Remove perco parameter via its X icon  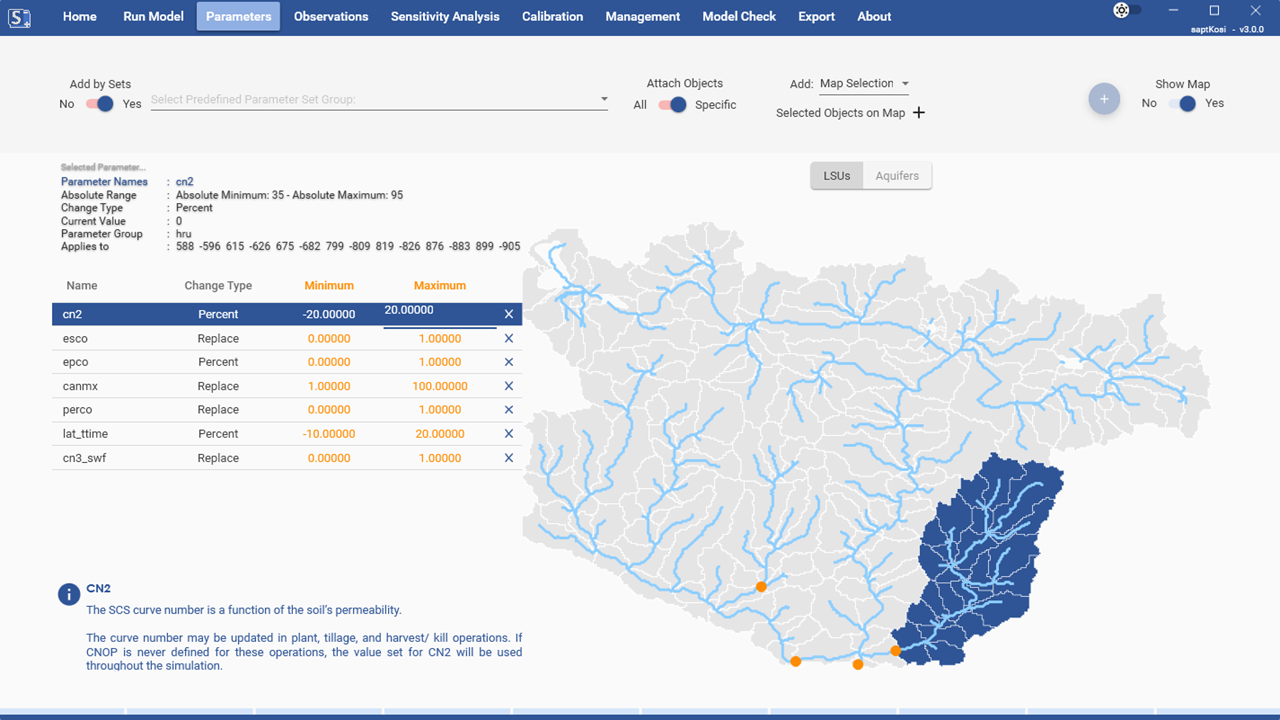(509, 410)
